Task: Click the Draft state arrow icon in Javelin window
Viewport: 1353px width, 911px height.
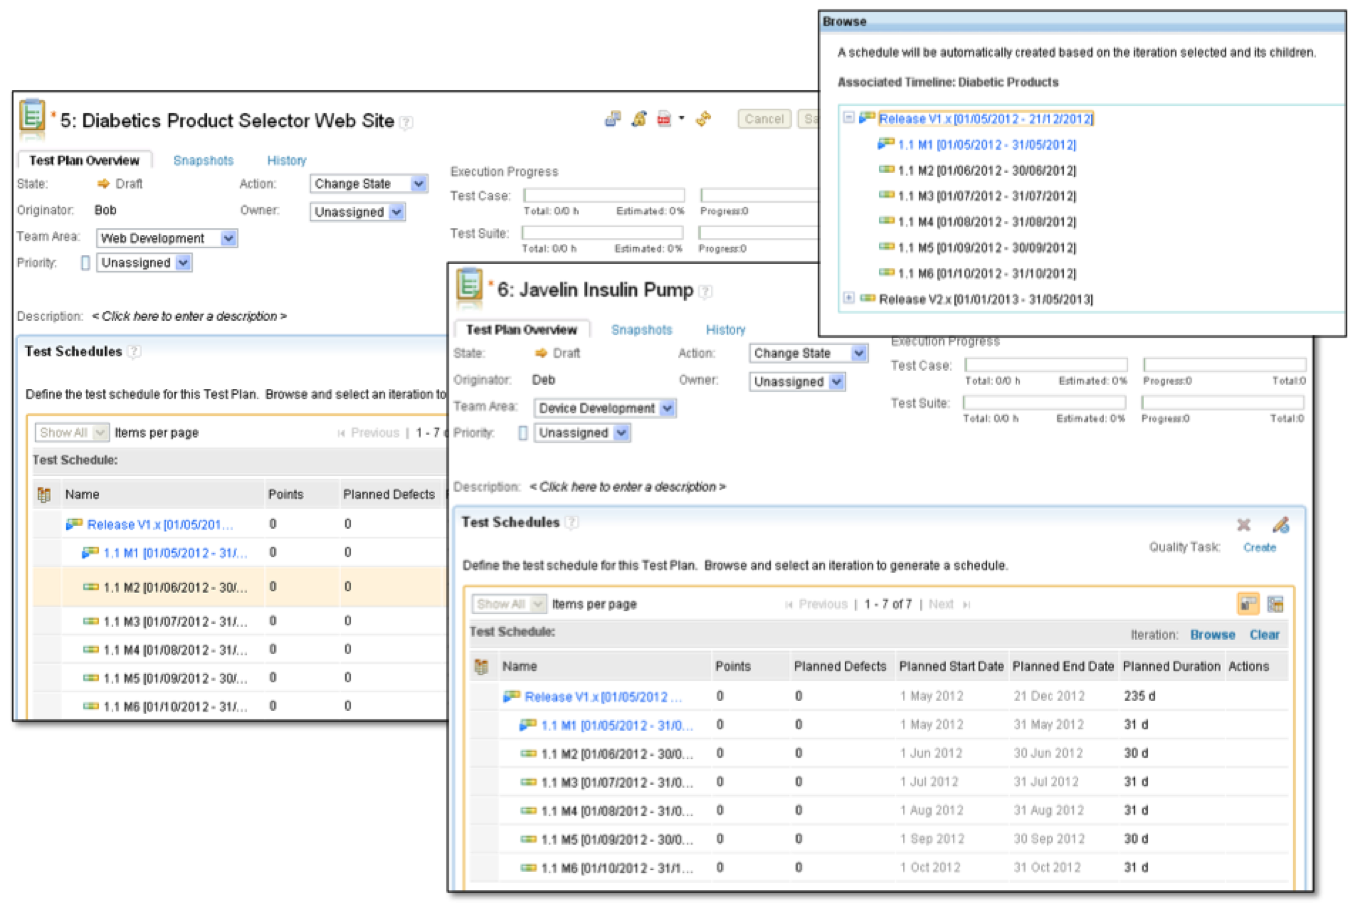Action: [x=541, y=353]
